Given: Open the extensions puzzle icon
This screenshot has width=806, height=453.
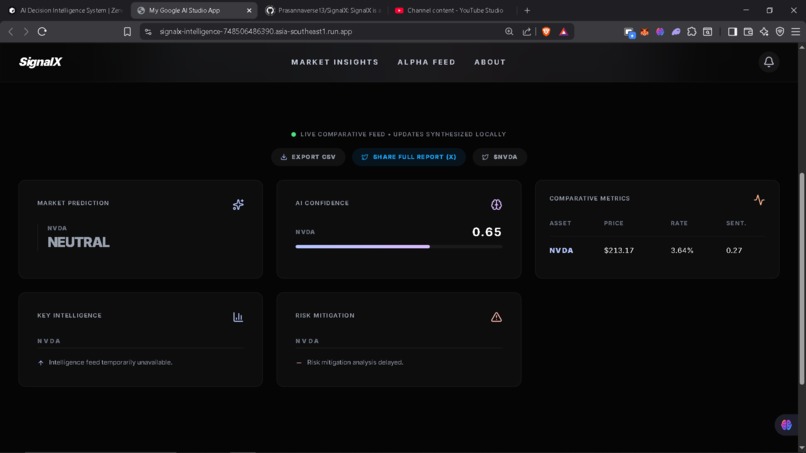Looking at the screenshot, I should (x=691, y=31).
